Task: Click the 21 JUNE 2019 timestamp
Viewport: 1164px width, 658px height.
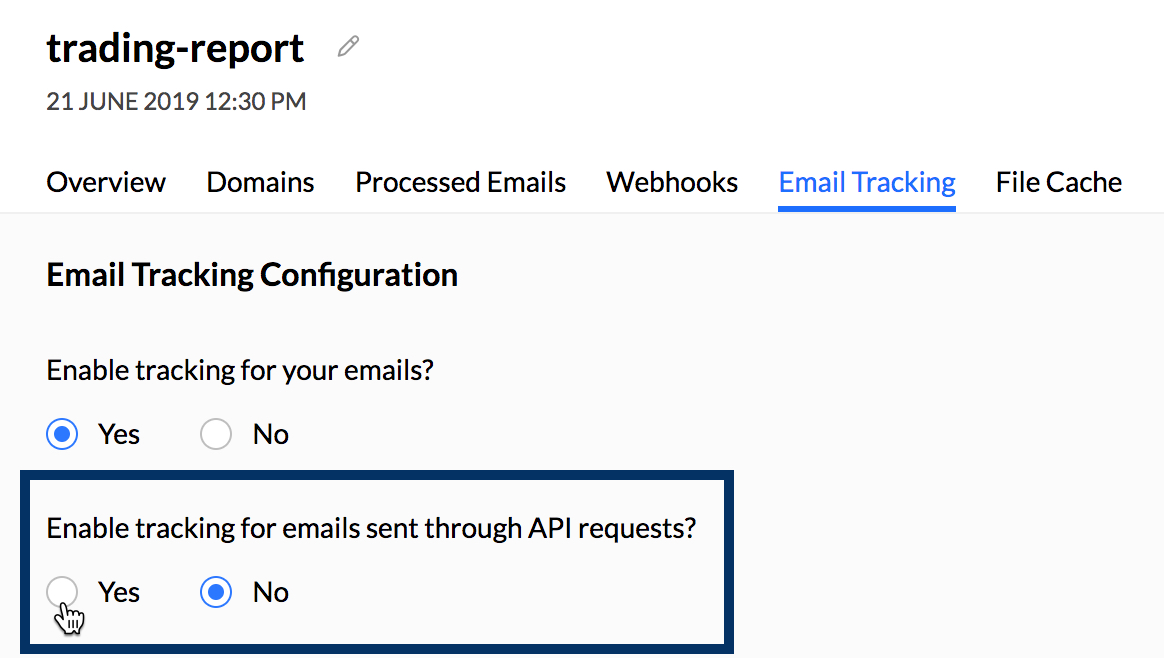Action: point(176,101)
